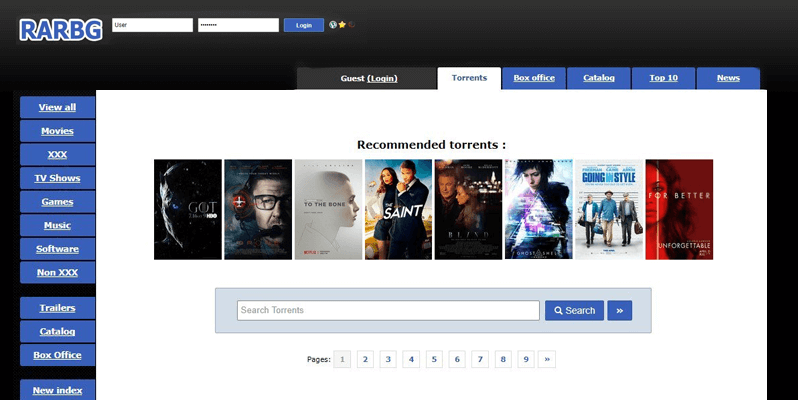
Task: Select View all in sidebar
Action: (x=58, y=107)
